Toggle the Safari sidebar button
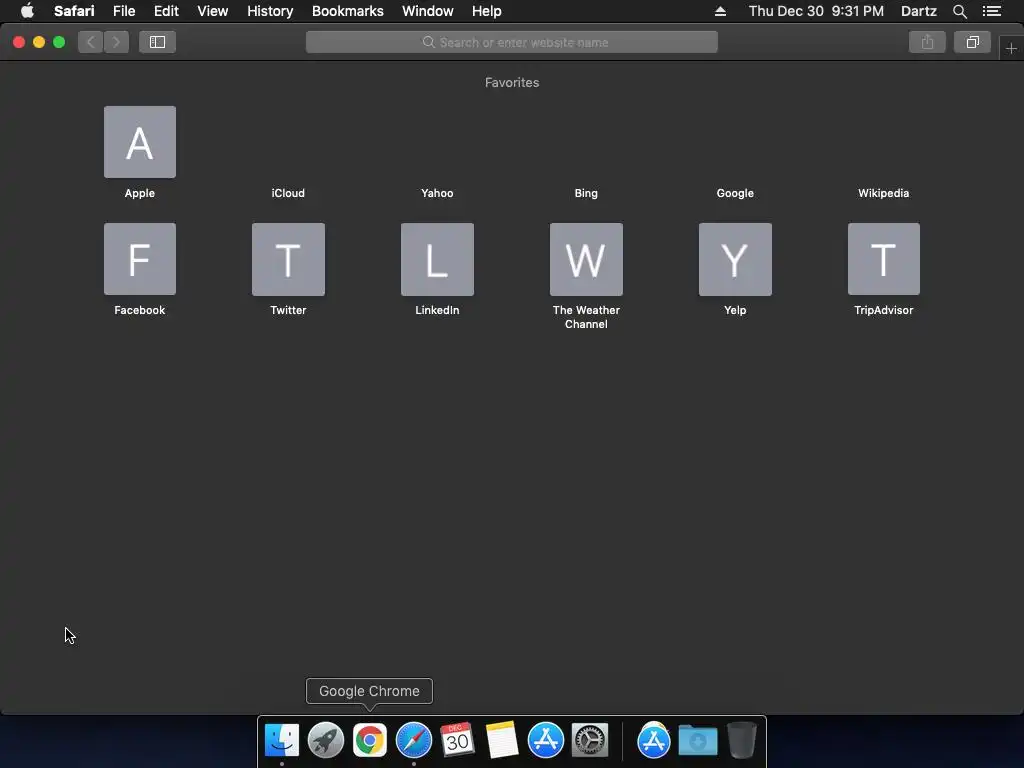Screen dimensions: 1024x768 (157, 42)
